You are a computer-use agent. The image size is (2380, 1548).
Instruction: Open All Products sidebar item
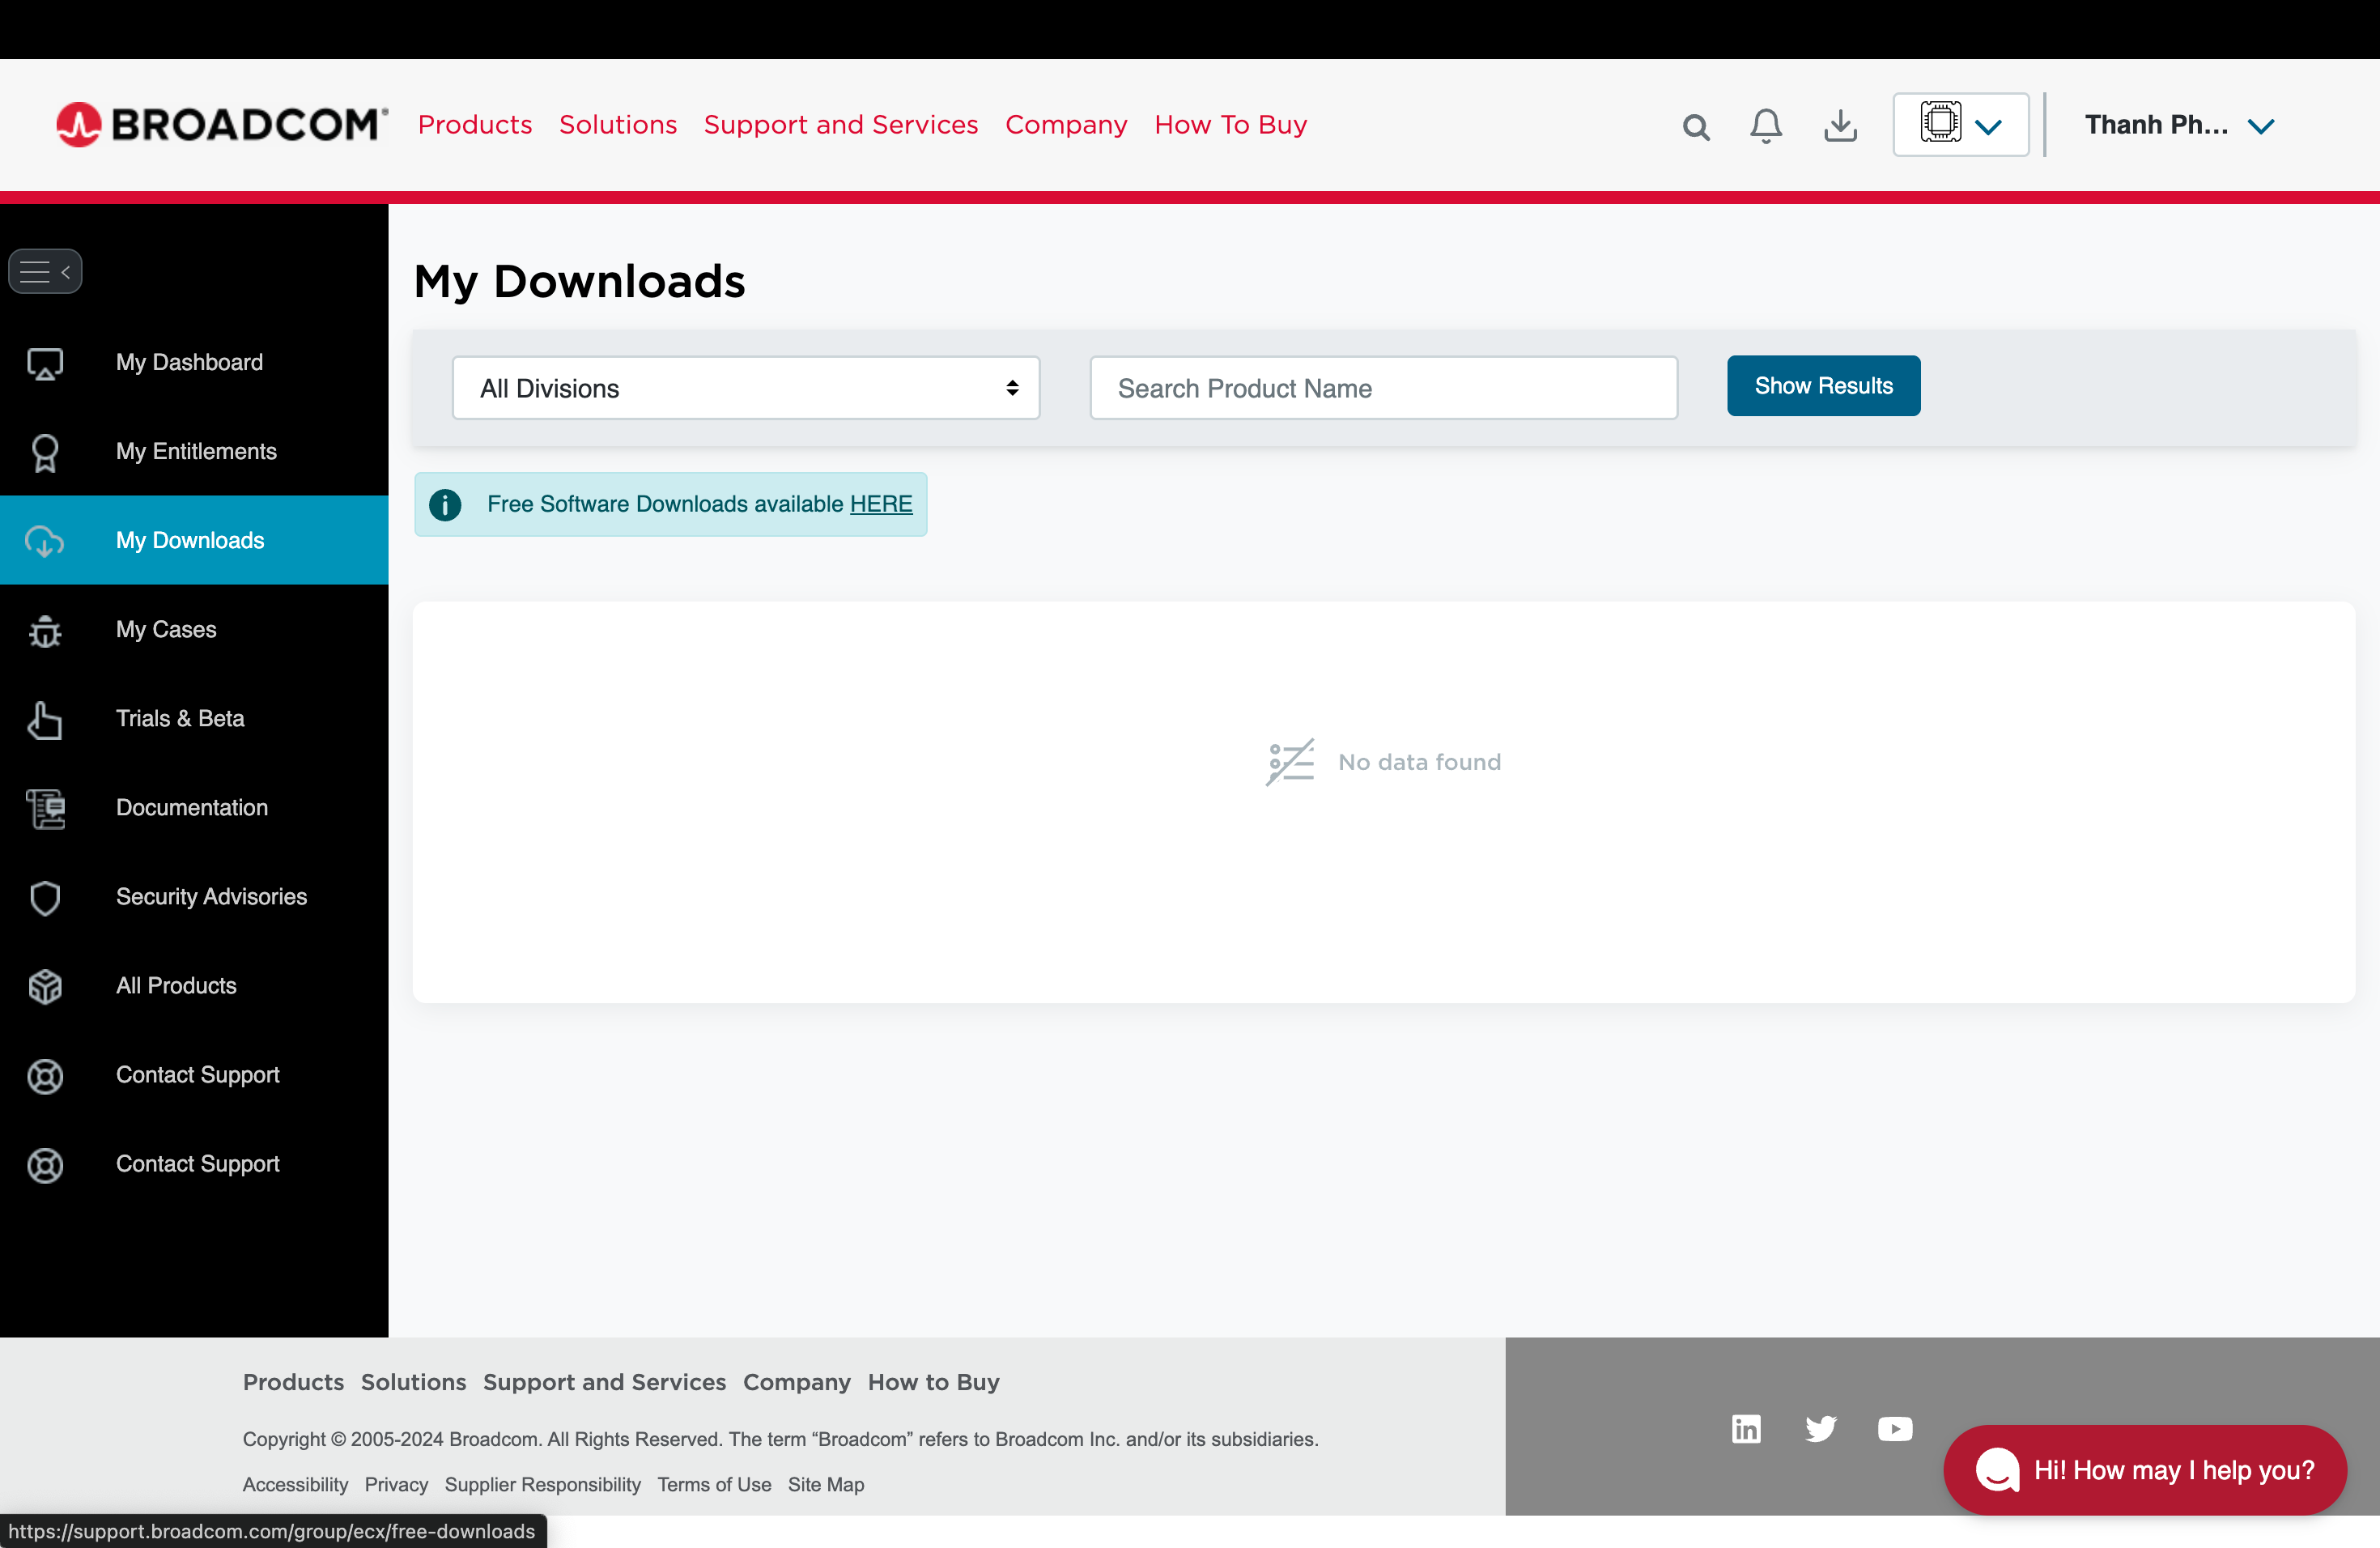[194, 985]
